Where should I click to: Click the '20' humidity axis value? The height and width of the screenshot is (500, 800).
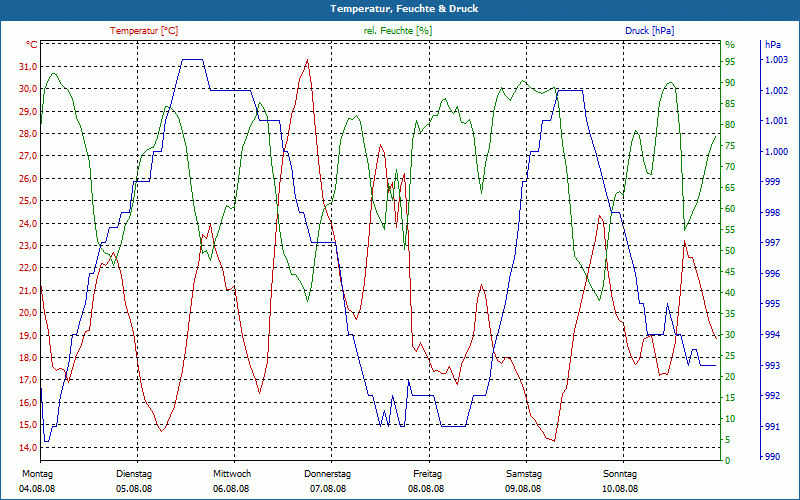pyautogui.click(x=730, y=377)
